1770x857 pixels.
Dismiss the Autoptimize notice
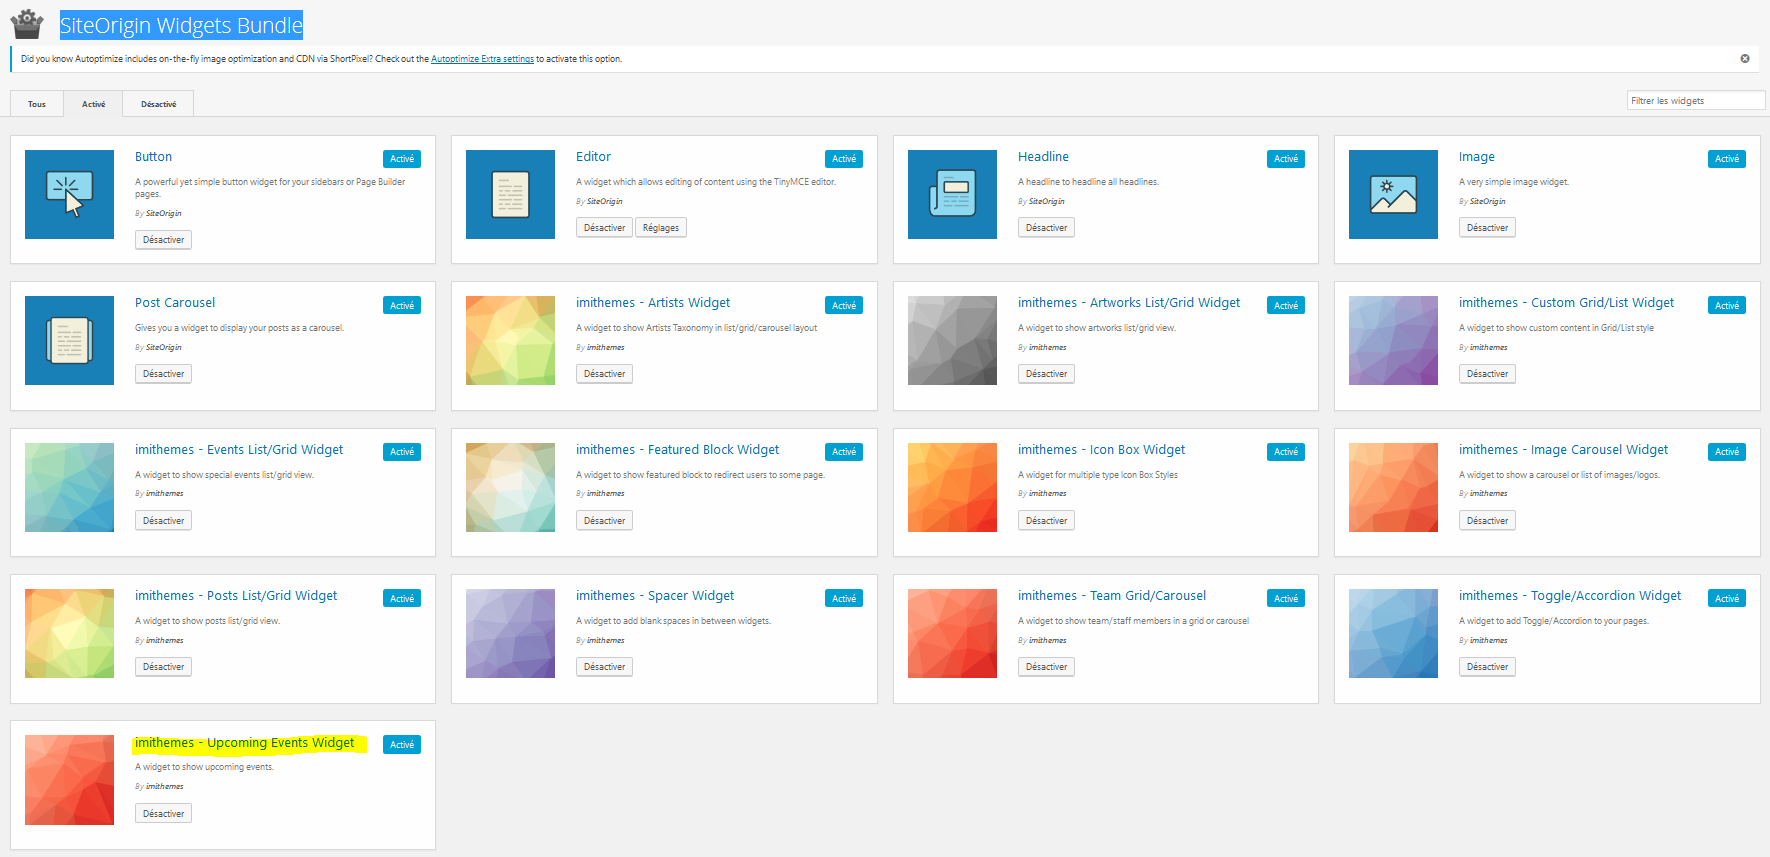1745,59
